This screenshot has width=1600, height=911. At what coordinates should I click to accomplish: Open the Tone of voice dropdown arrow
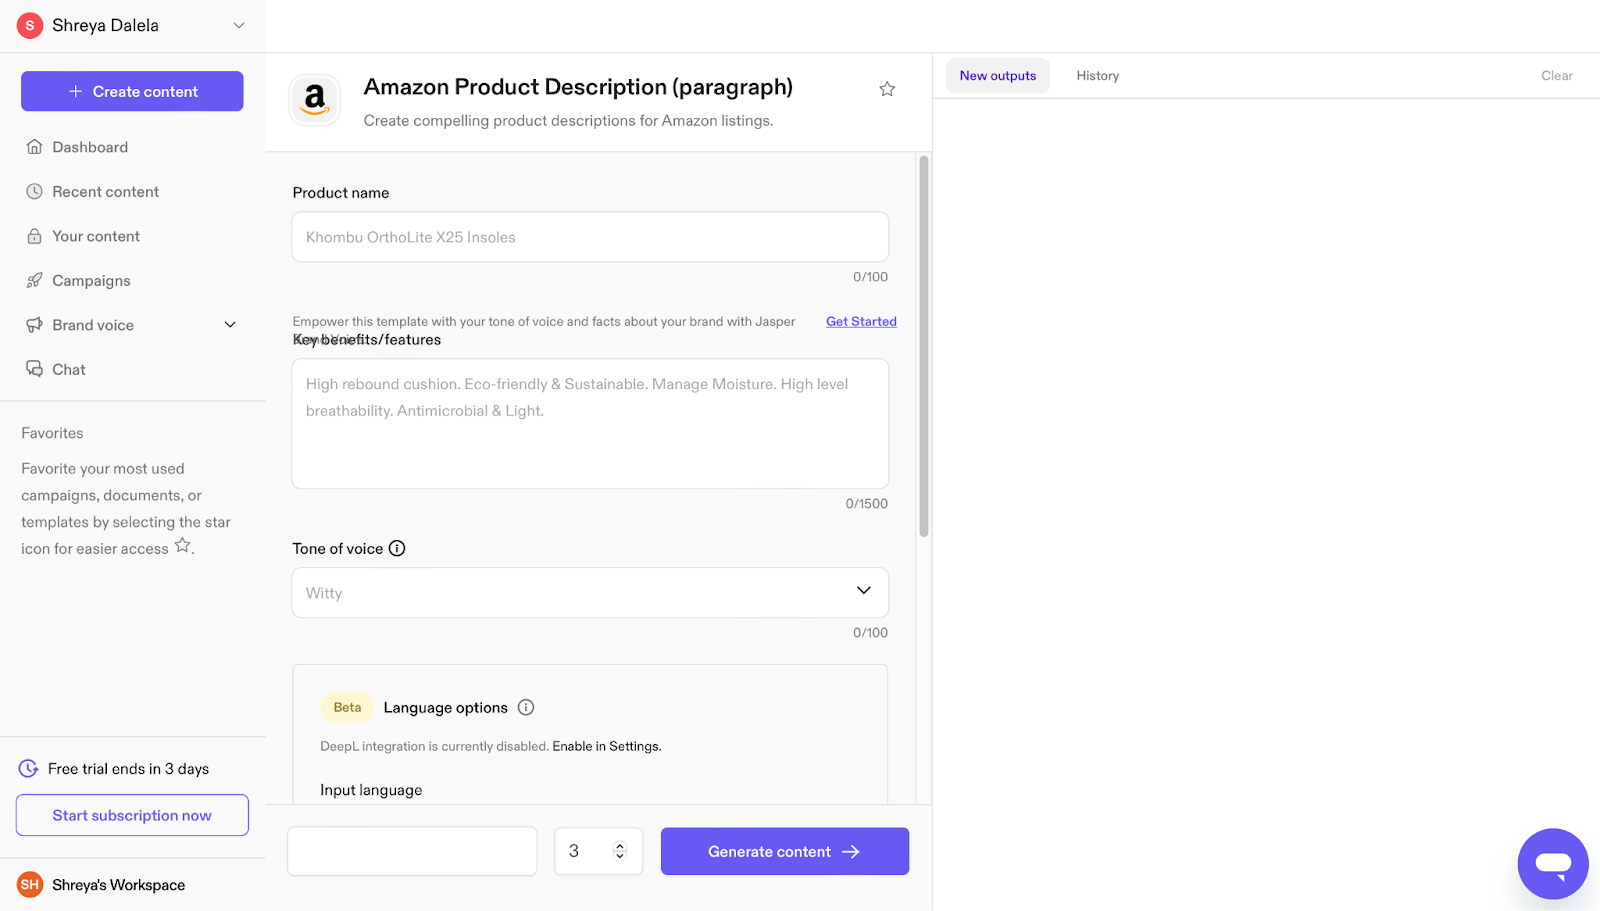pos(864,590)
